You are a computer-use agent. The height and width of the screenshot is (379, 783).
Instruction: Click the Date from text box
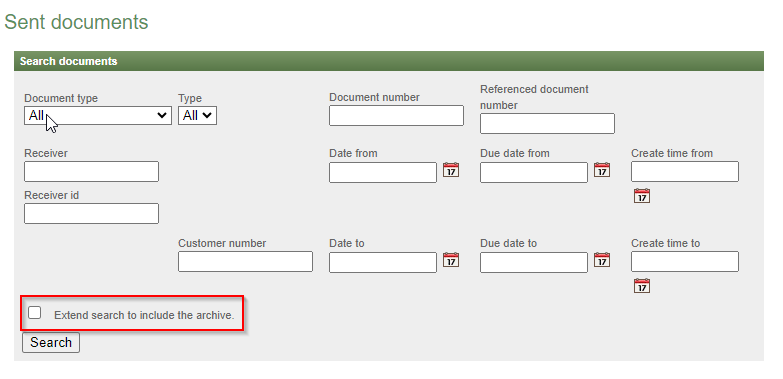[x=383, y=172]
